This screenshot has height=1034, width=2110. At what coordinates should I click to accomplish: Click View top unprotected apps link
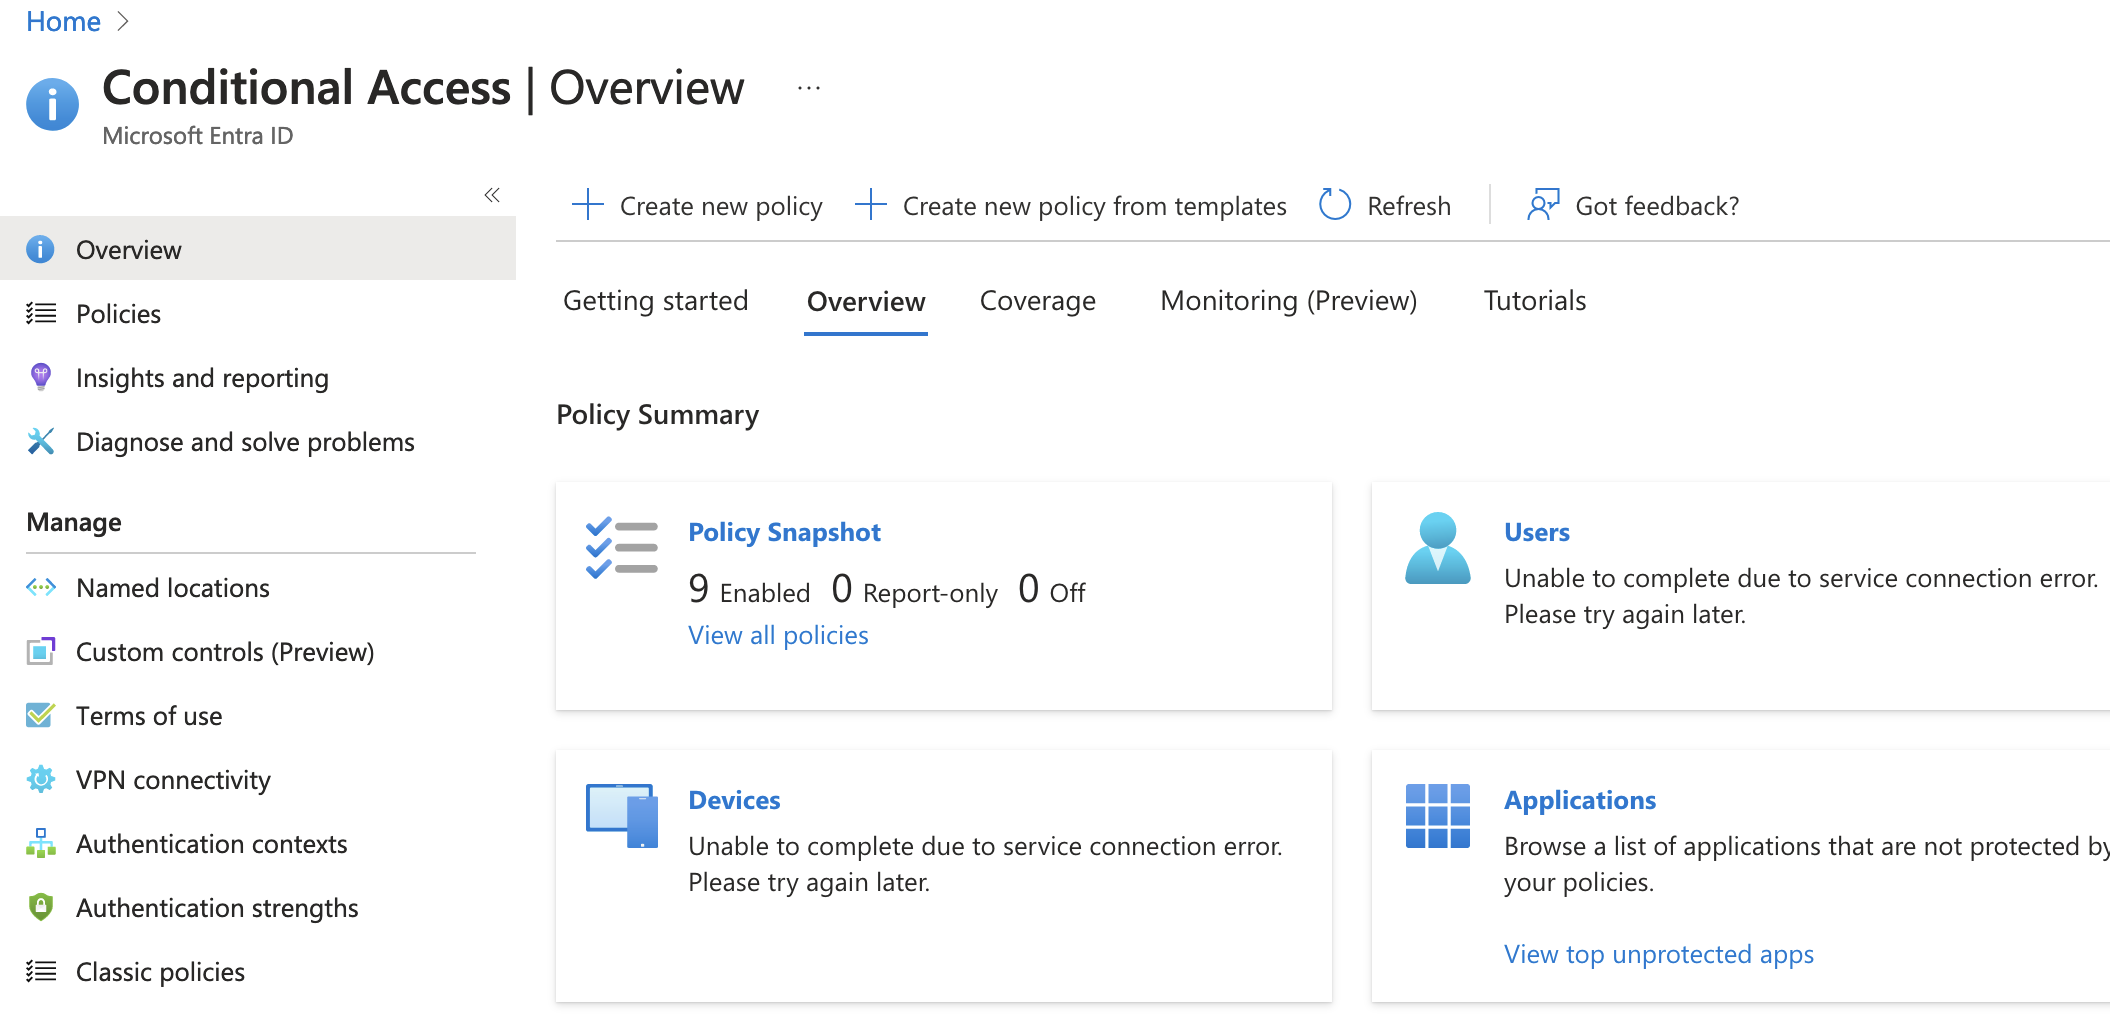[x=1658, y=954]
